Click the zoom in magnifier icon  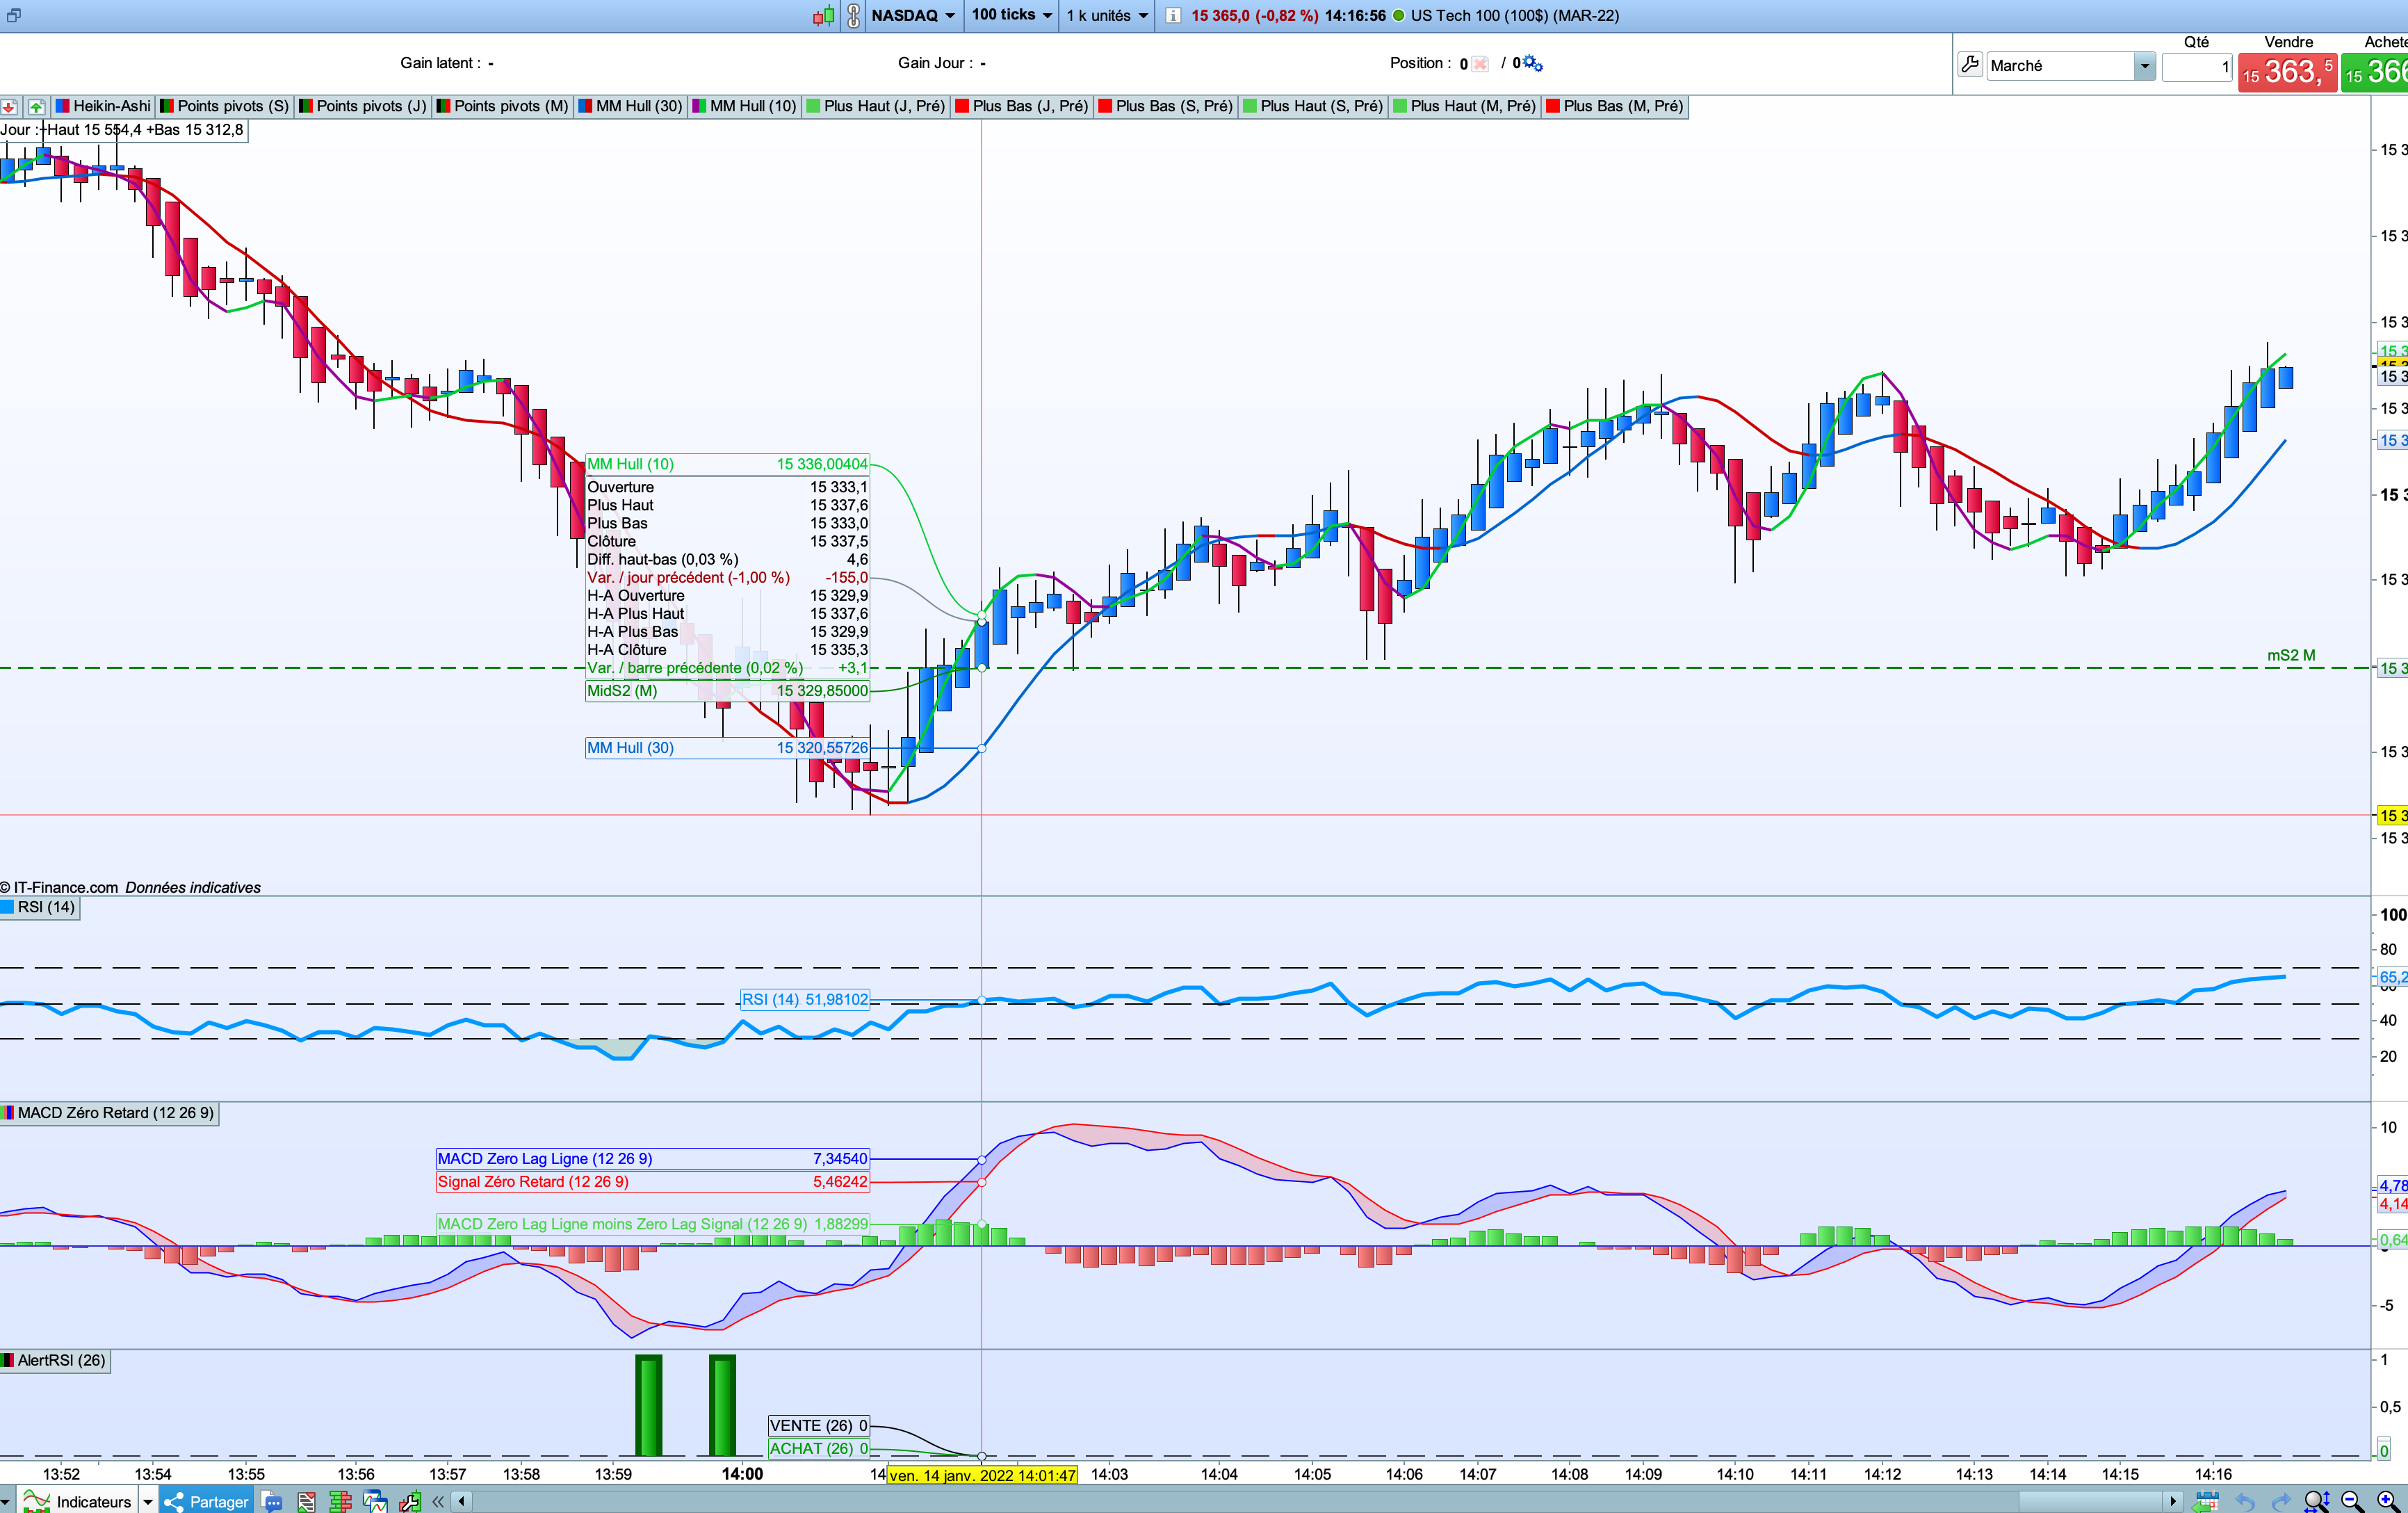tap(2387, 1501)
